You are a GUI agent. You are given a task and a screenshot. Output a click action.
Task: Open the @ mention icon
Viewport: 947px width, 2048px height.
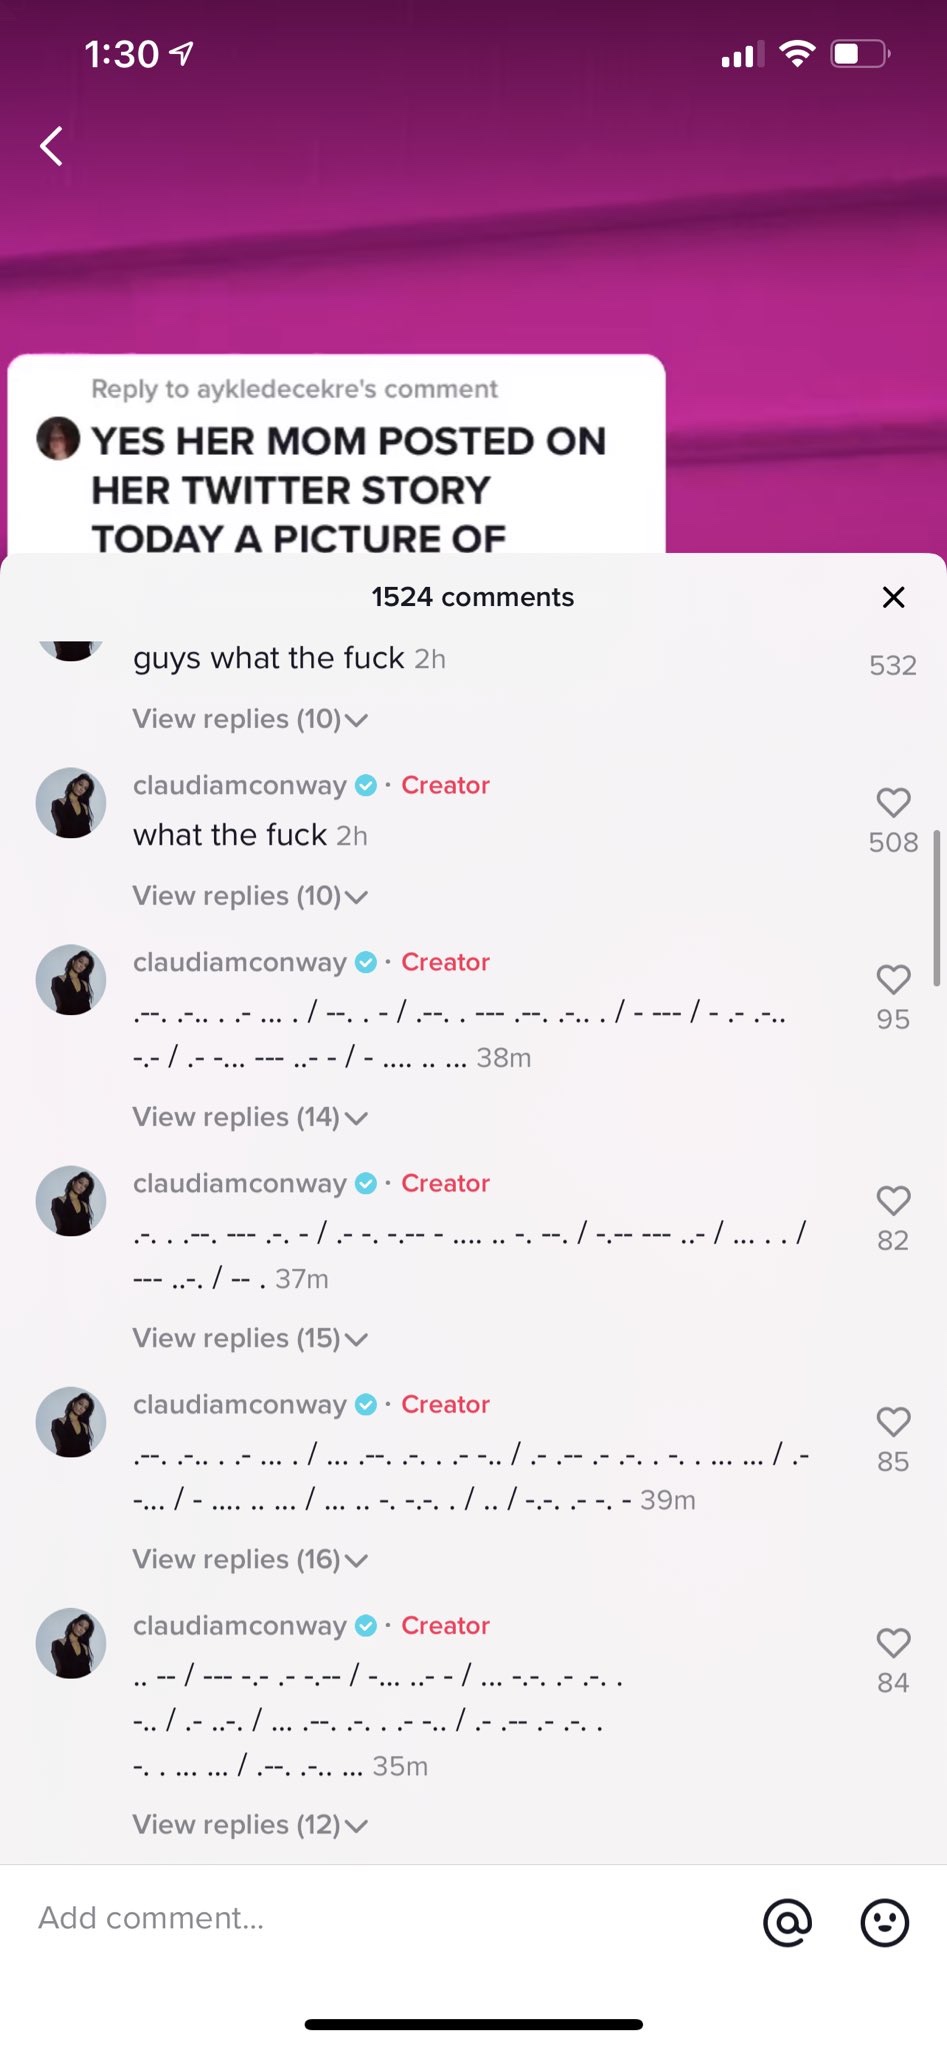pos(787,1922)
